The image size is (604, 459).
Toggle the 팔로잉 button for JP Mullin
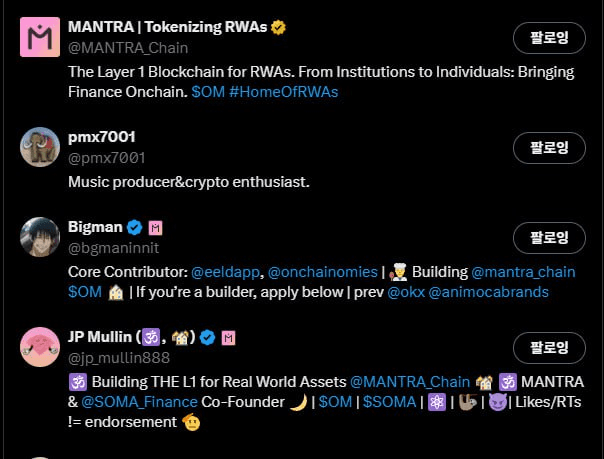[x=549, y=348]
